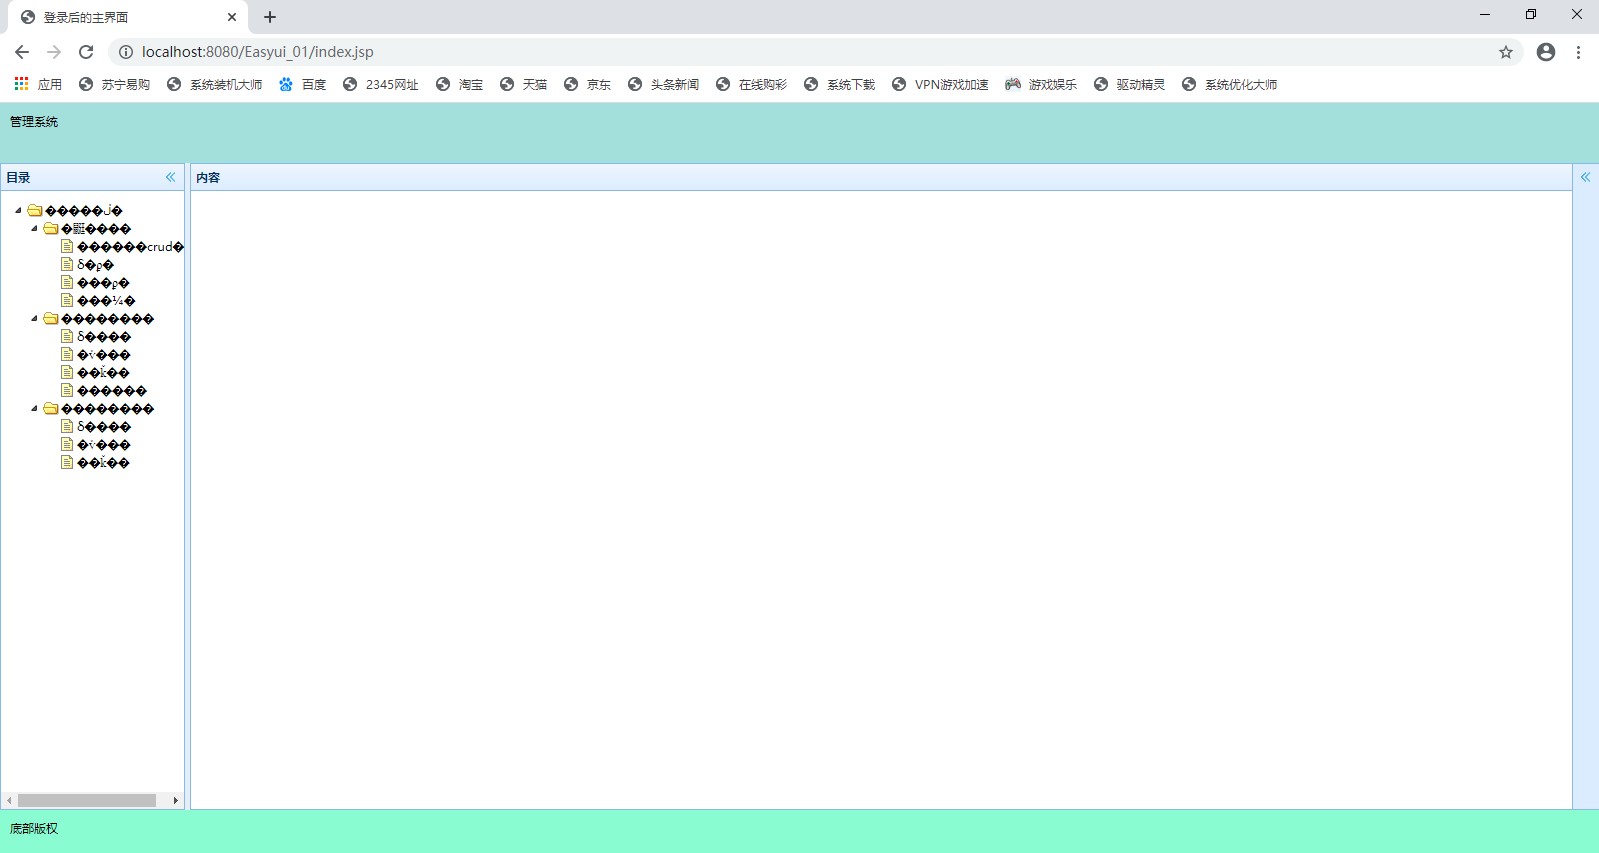Open the 天猫 bookmark
1599x853 pixels.
tap(523, 84)
